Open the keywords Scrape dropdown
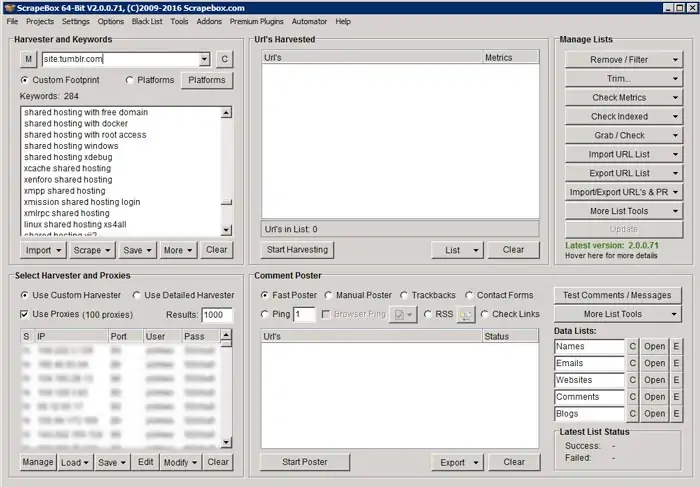 coord(92,250)
